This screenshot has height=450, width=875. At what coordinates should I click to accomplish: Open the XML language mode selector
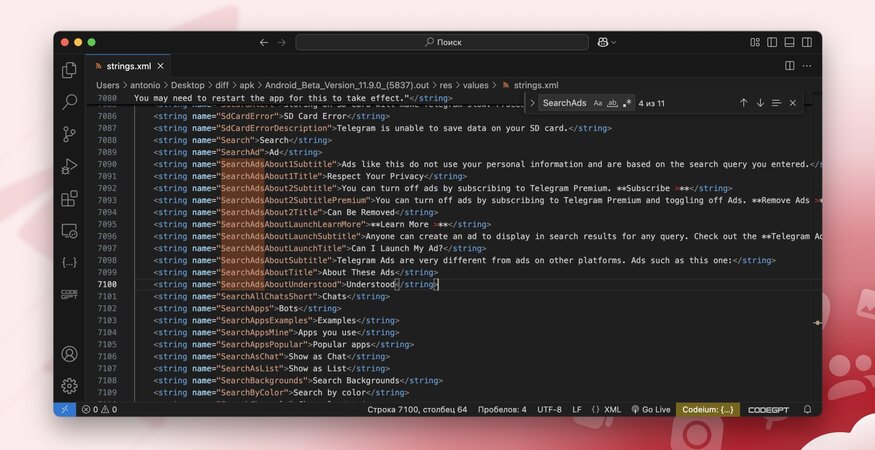coord(607,409)
